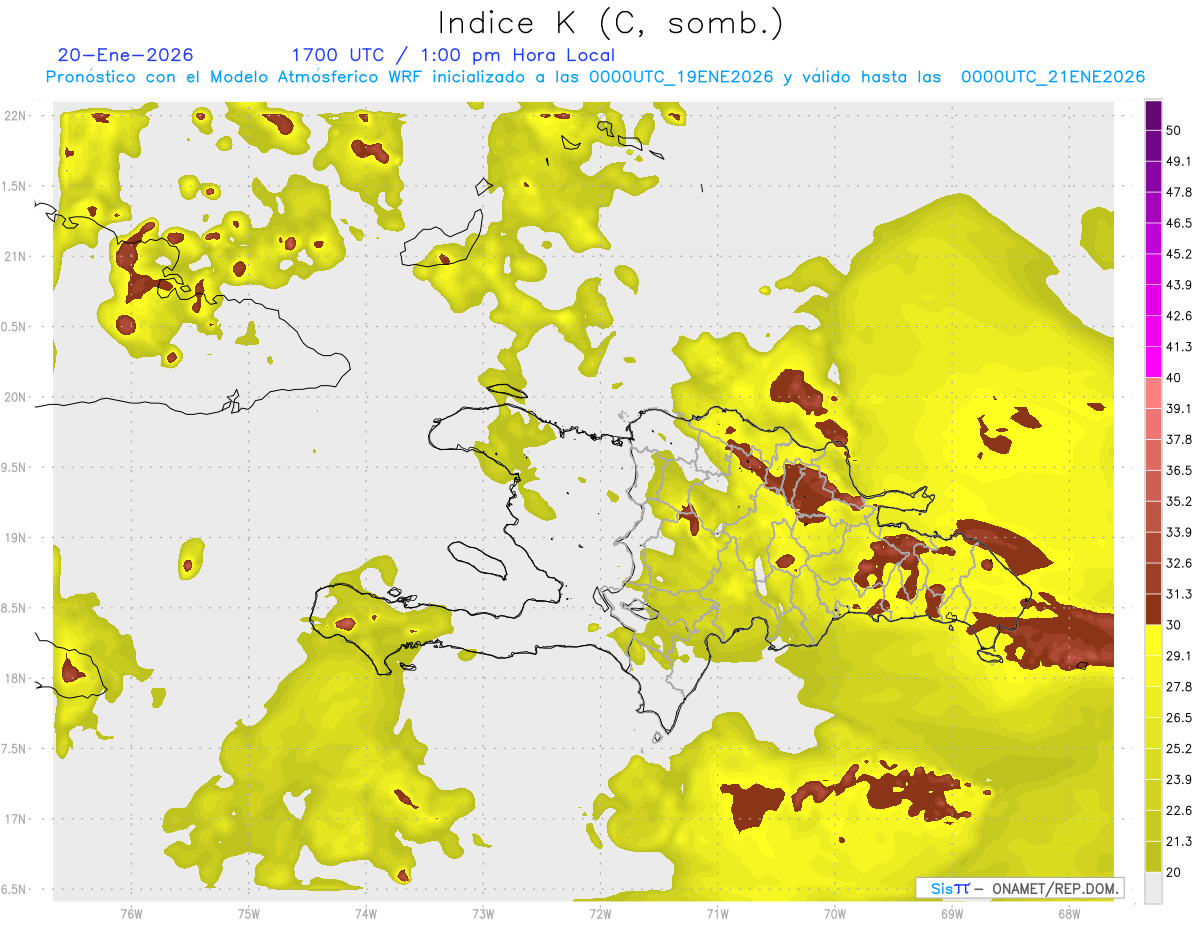1200x927 pixels.
Task: Click the colorbar value "20" near the bottom
Action: (1175, 872)
